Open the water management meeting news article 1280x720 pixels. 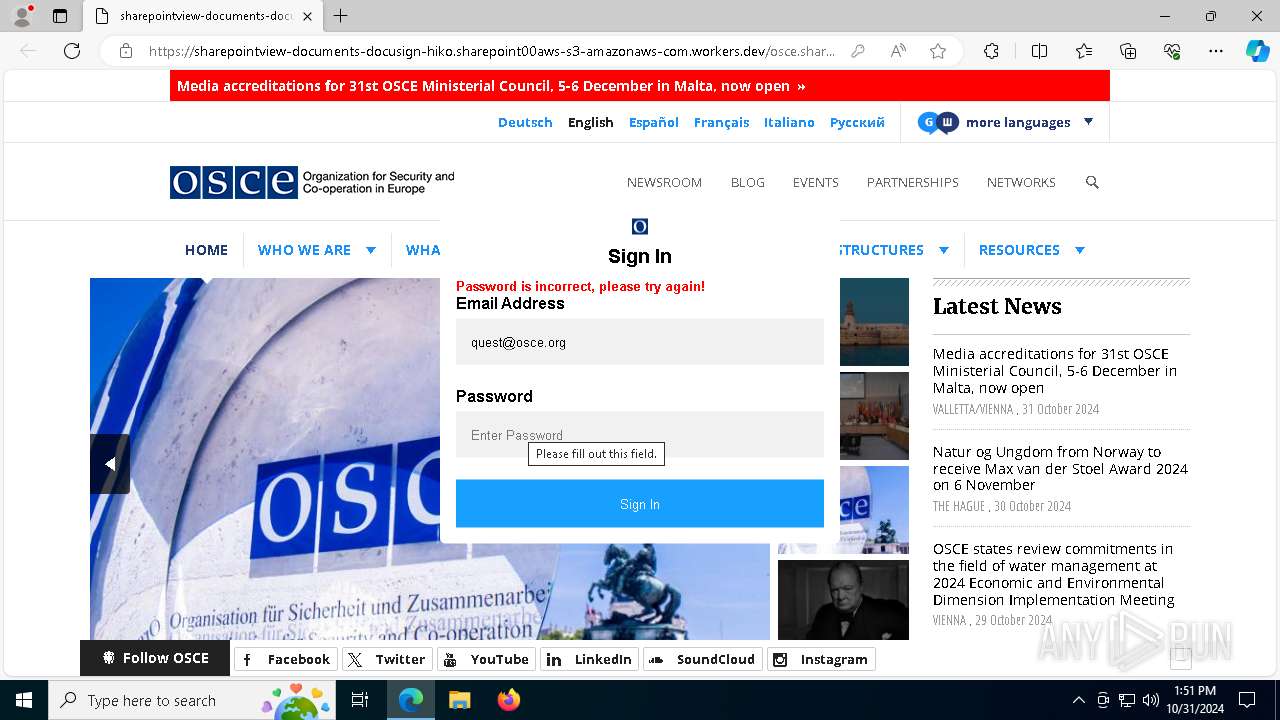click(1054, 574)
